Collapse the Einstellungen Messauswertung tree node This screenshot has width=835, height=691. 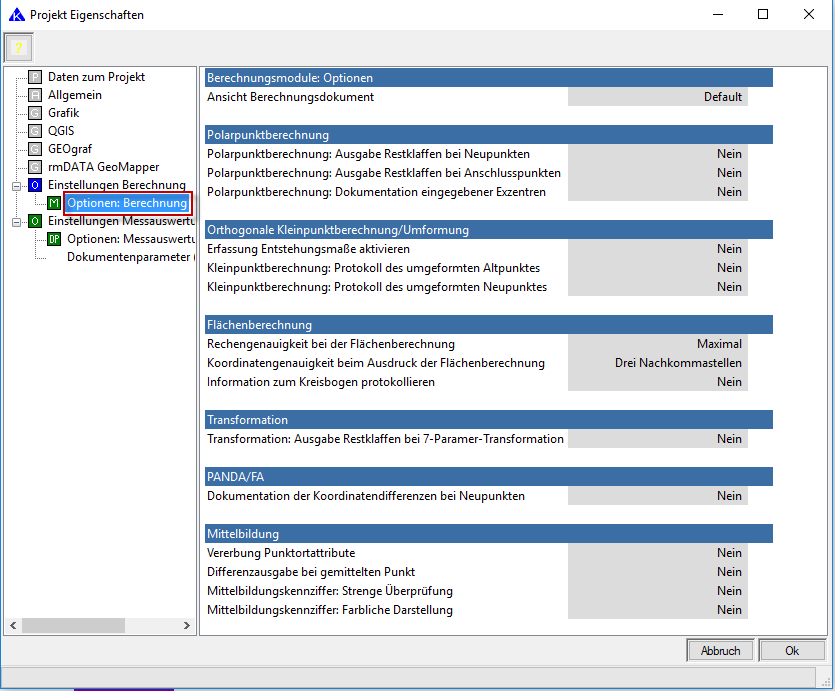(x=16, y=221)
